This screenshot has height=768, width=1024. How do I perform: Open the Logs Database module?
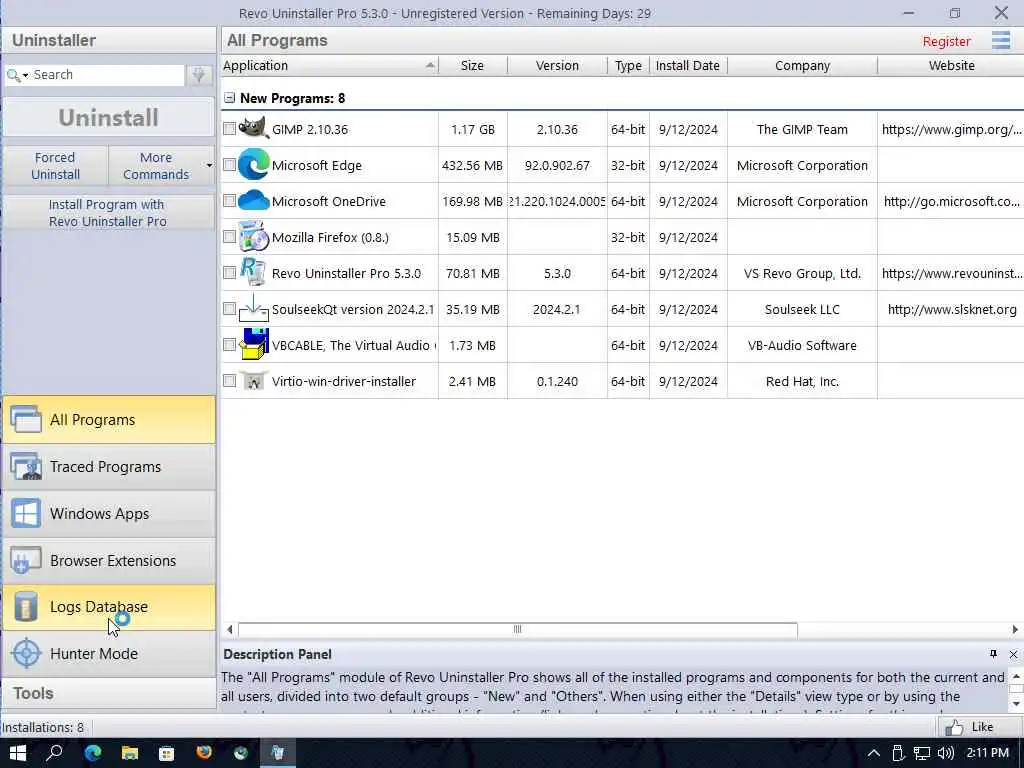(108, 607)
